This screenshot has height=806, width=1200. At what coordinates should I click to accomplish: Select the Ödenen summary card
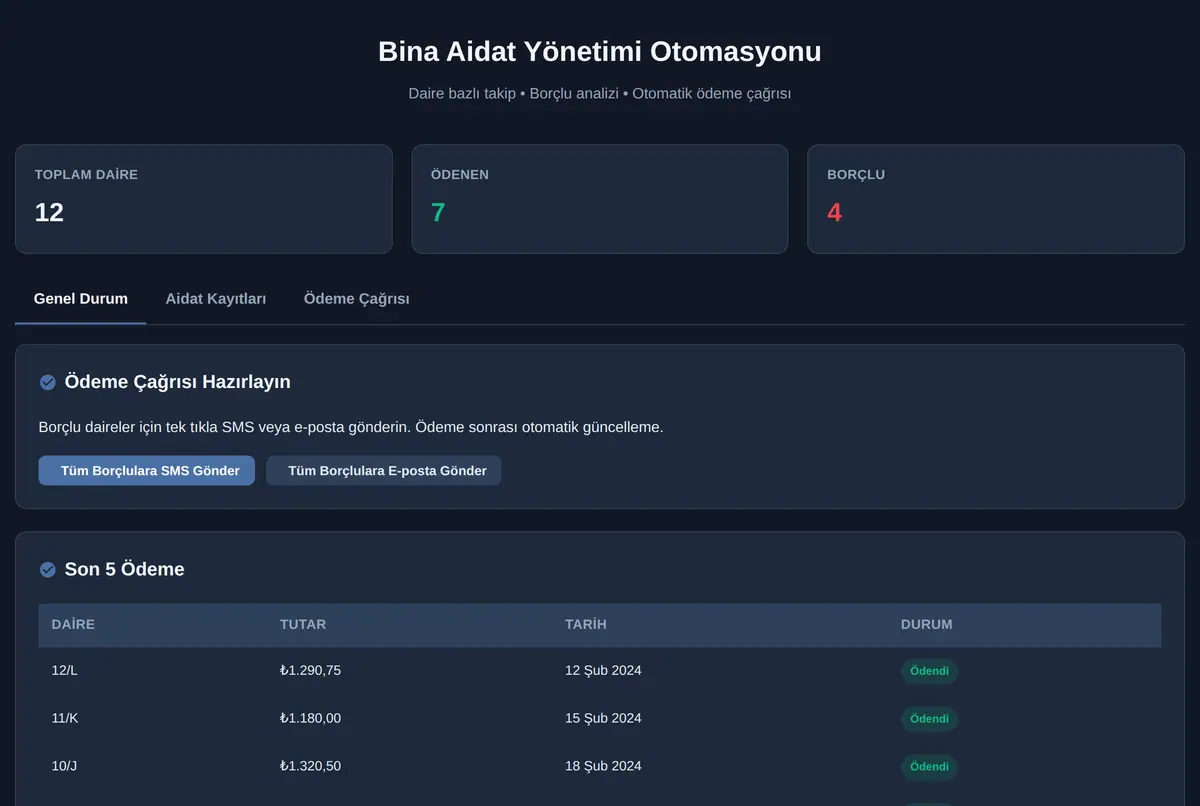coord(600,199)
